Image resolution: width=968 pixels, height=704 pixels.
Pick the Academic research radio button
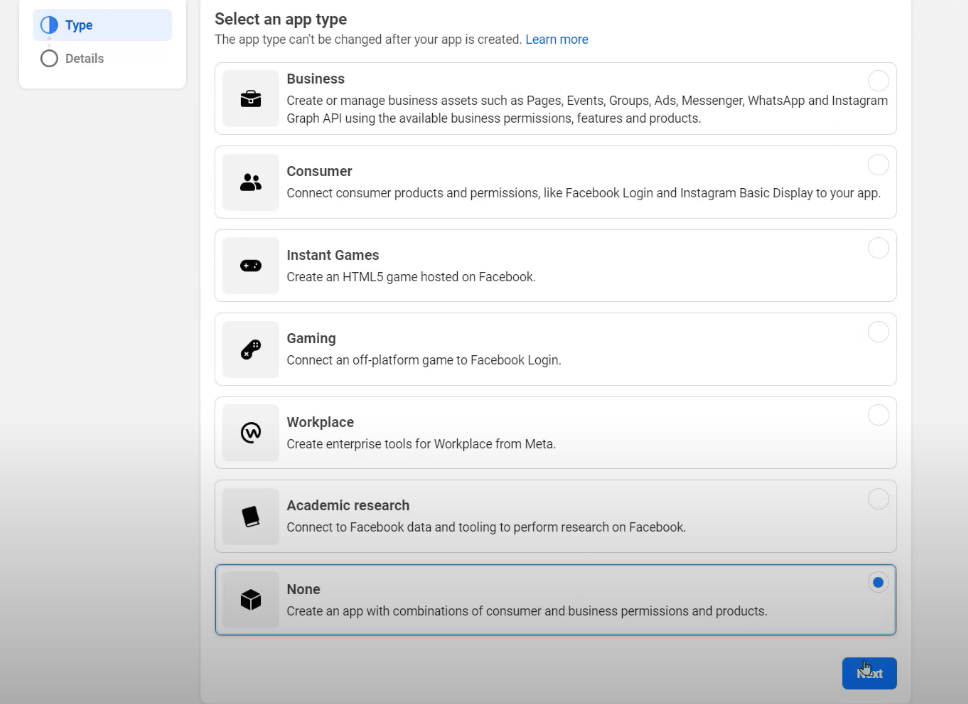pos(878,498)
